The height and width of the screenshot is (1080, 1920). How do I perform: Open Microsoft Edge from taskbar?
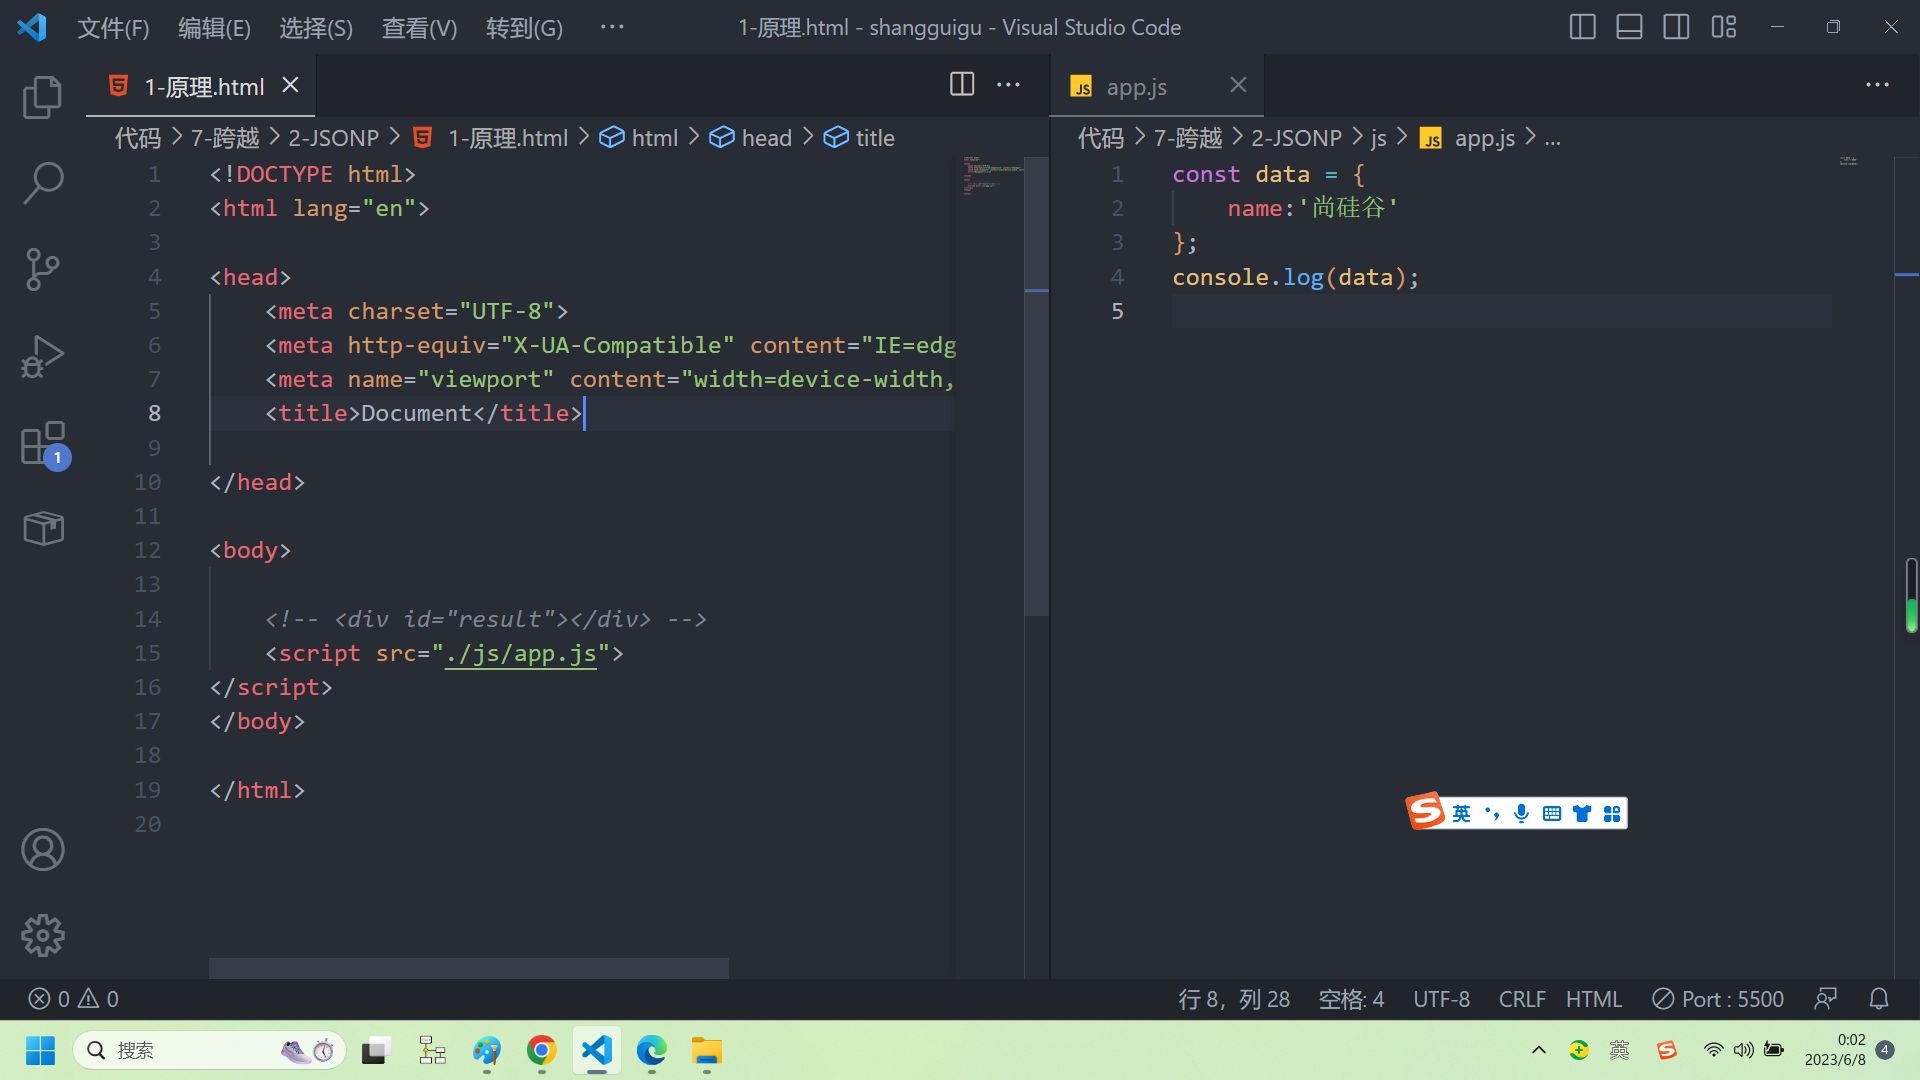point(651,1051)
